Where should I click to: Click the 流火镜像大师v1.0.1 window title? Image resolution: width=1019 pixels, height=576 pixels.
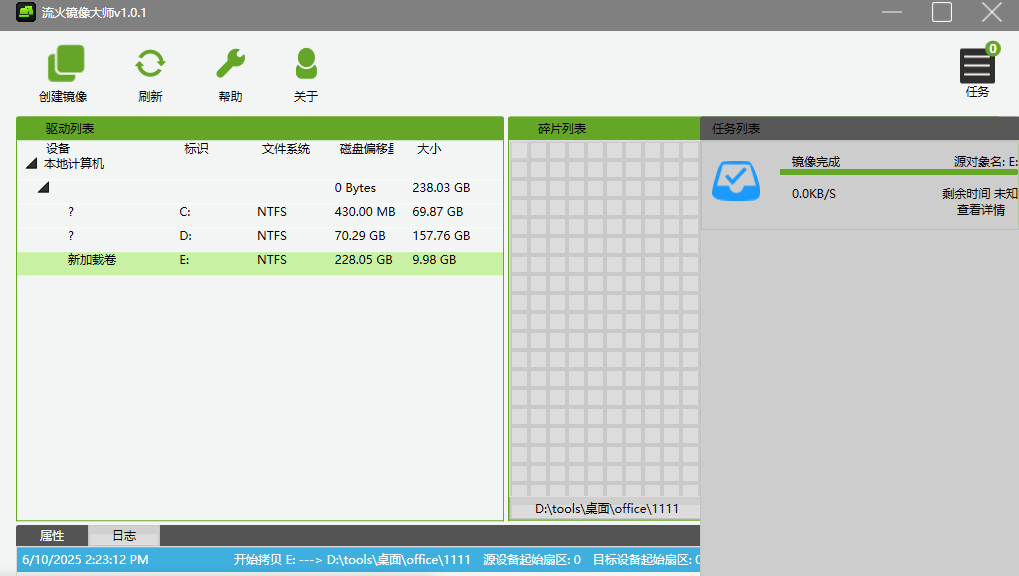(x=94, y=12)
